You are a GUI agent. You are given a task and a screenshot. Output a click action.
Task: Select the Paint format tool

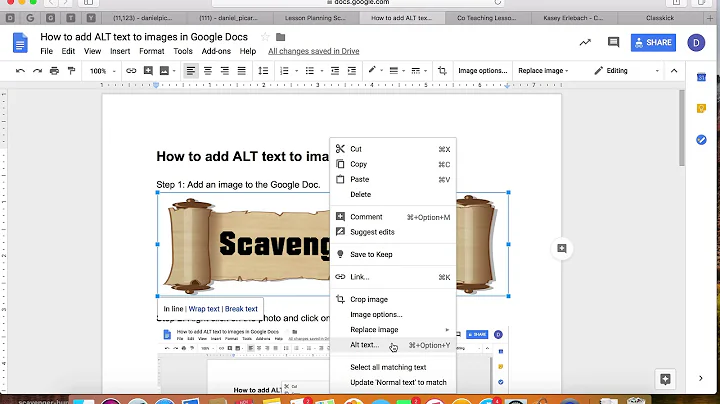coord(71,71)
